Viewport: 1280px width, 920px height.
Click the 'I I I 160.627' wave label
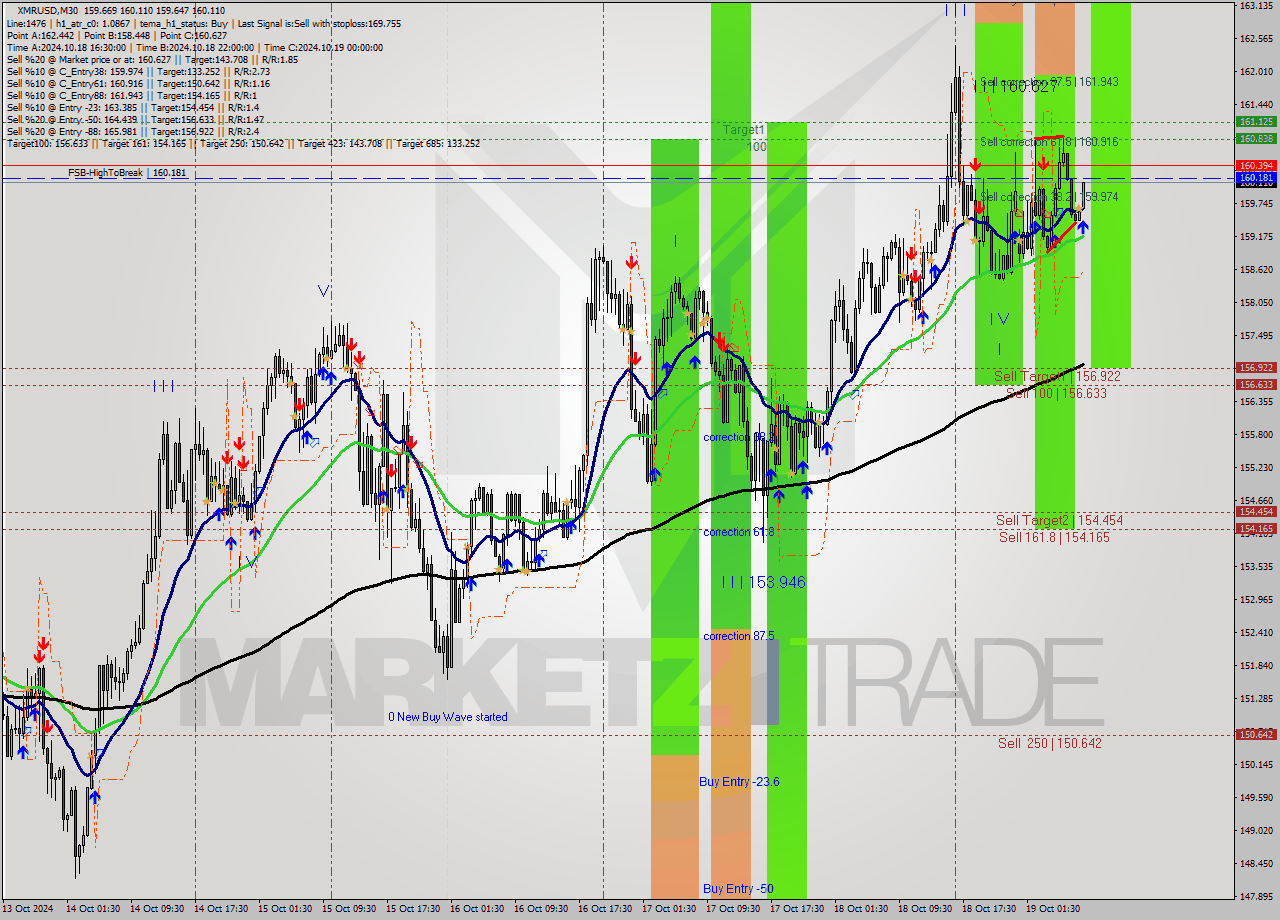(x=1016, y=87)
